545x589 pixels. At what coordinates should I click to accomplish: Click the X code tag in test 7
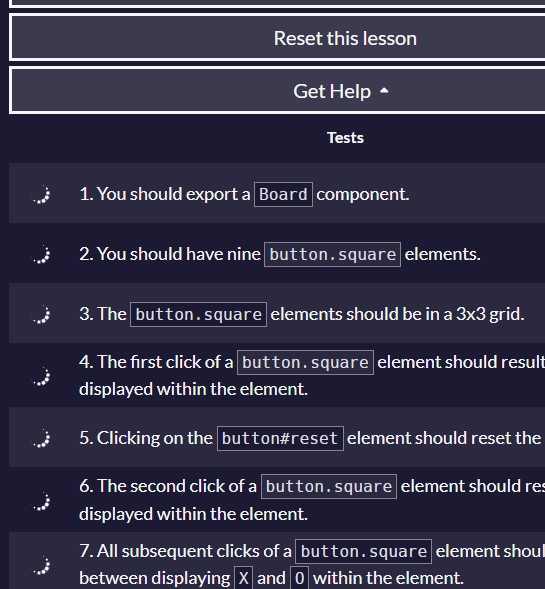coord(243,578)
